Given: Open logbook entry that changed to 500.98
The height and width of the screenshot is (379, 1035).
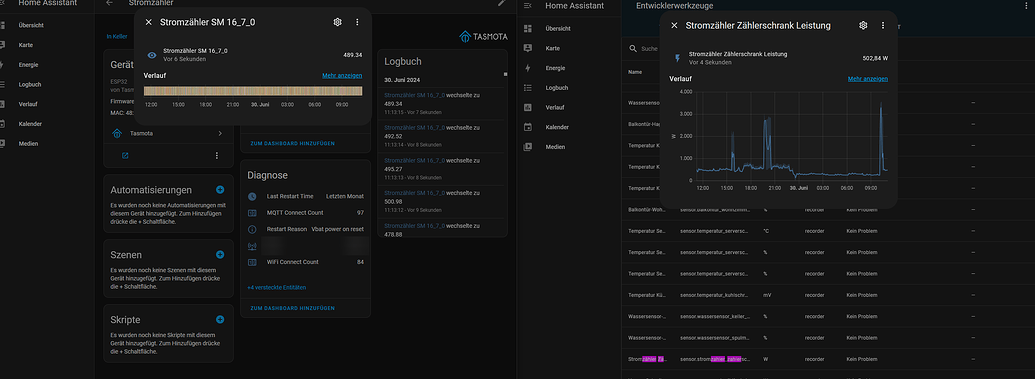Looking at the screenshot, I should 442,201.
